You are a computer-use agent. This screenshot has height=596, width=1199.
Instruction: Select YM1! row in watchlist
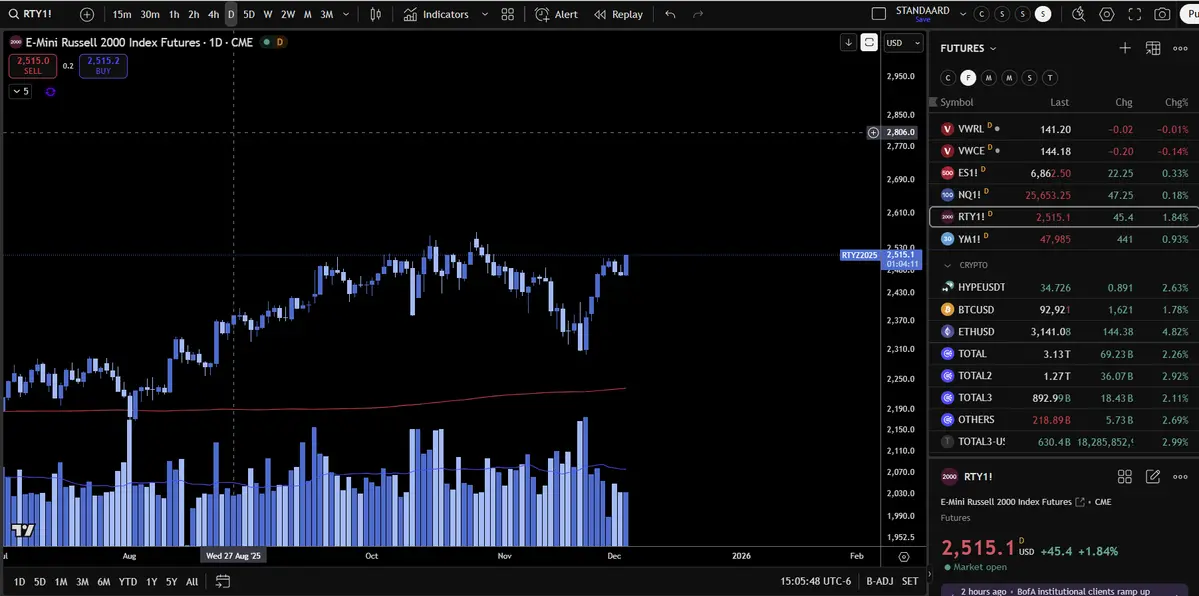tap(1064, 239)
